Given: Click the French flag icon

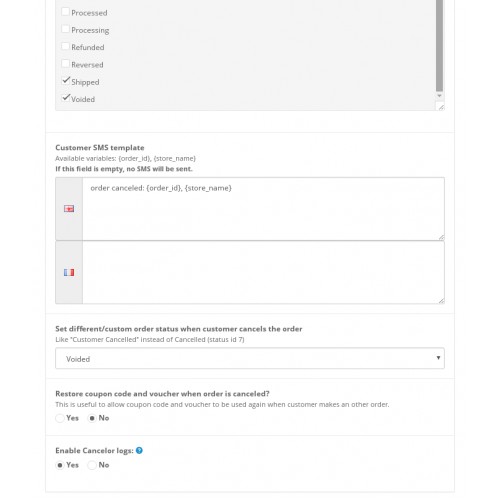Looking at the screenshot, I should [x=69, y=272].
